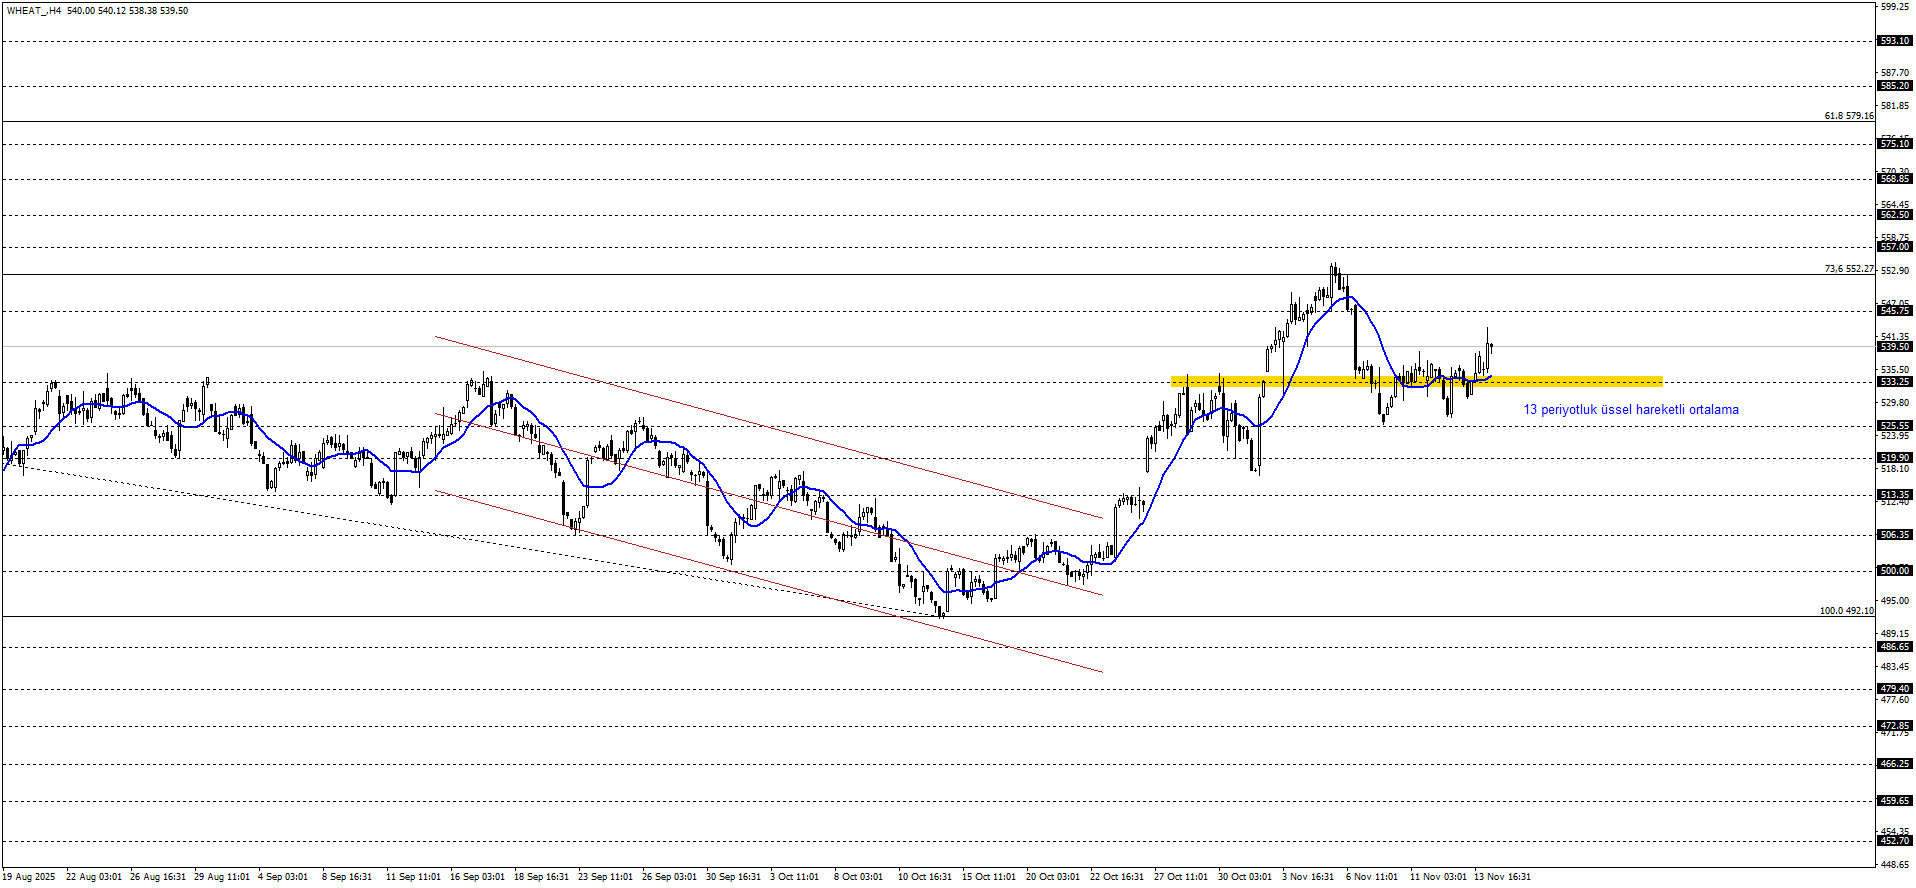
Task: Click the 593.10 price level tag
Action: 1895,41
